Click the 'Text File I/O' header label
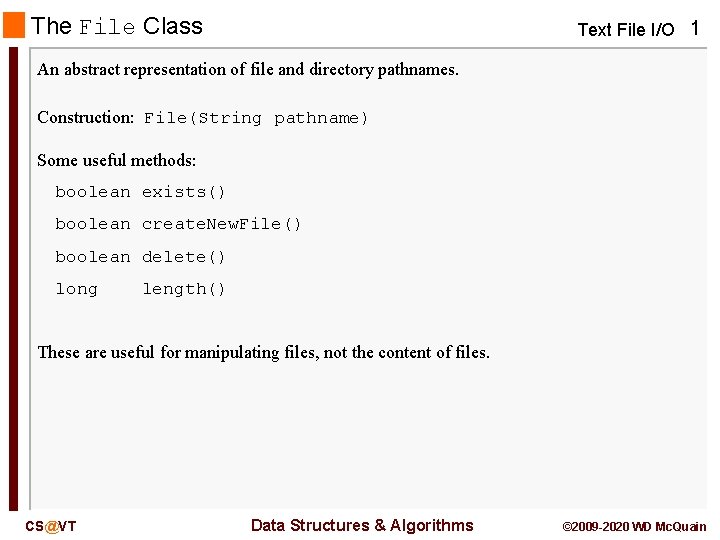The image size is (720, 540). (x=626, y=30)
